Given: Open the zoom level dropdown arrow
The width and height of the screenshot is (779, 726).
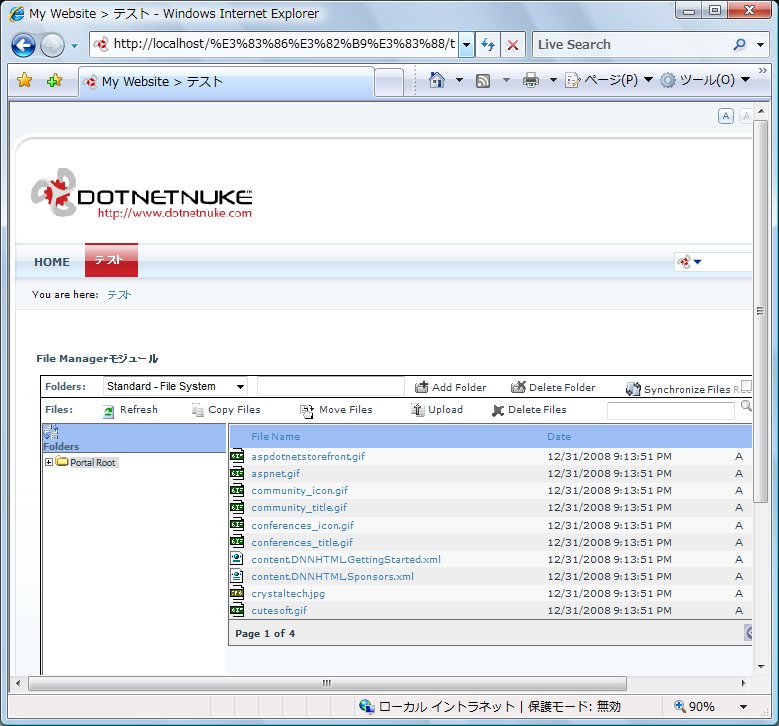Looking at the screenshot, I should (x=743, y=707).
